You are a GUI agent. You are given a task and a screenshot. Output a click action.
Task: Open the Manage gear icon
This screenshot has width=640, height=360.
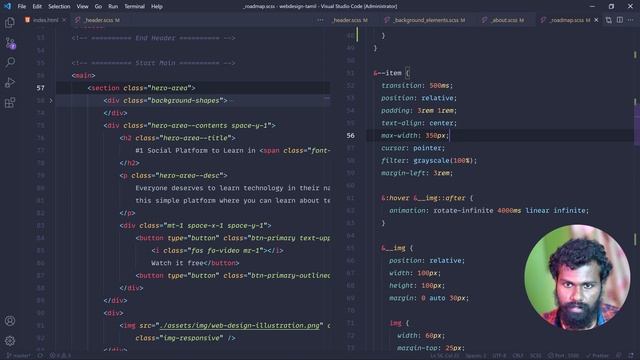point(10,340)
